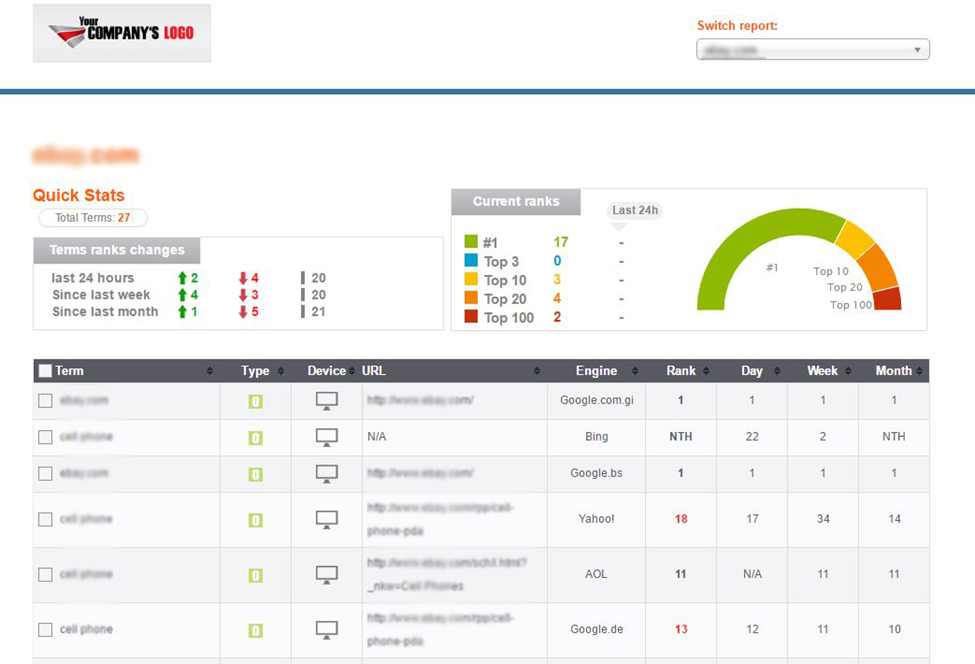Click the green up arrow for Since last month

182,311
